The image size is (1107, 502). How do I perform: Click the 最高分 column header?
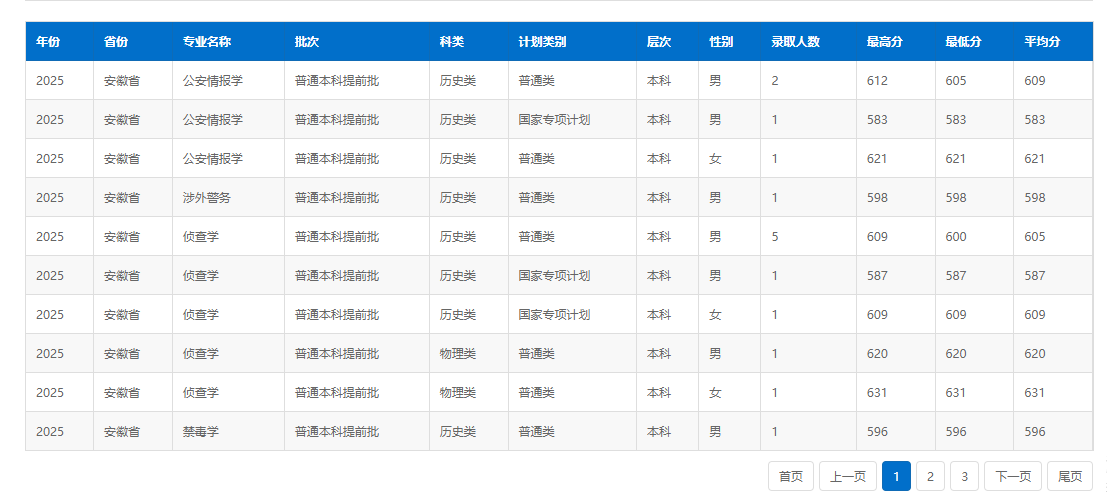coord(885,42)
